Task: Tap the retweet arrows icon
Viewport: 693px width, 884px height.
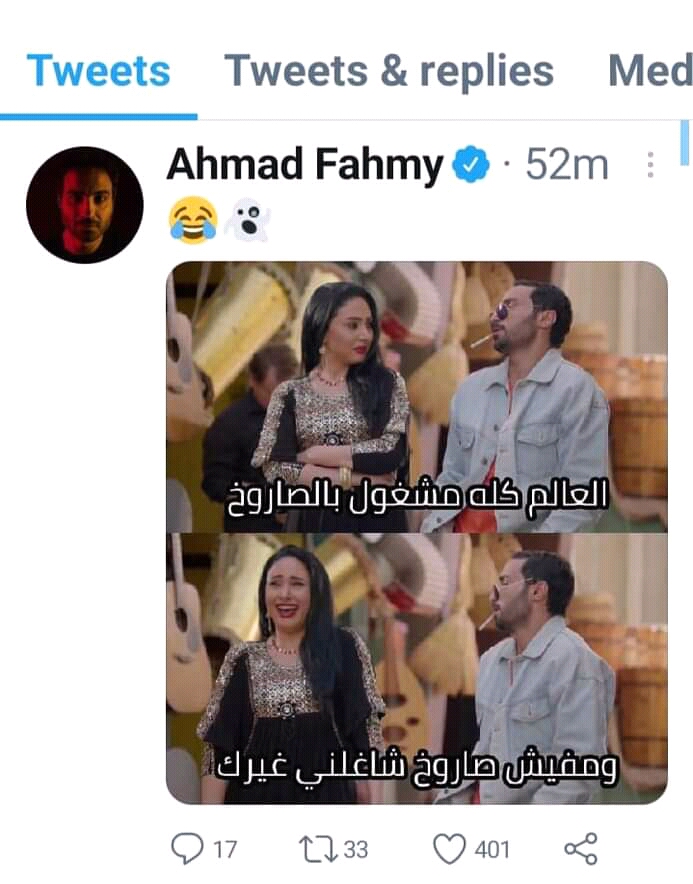Action: tap(317, 849)
